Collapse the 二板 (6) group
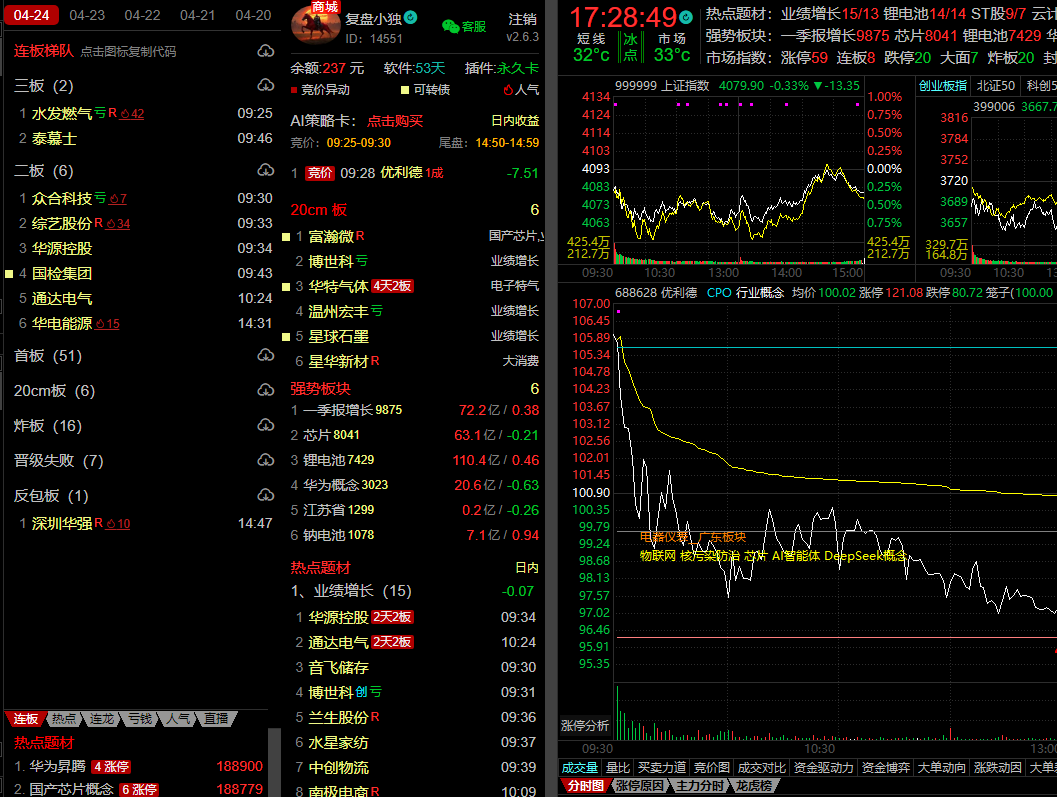1057x797 pixels. (43, 171)
